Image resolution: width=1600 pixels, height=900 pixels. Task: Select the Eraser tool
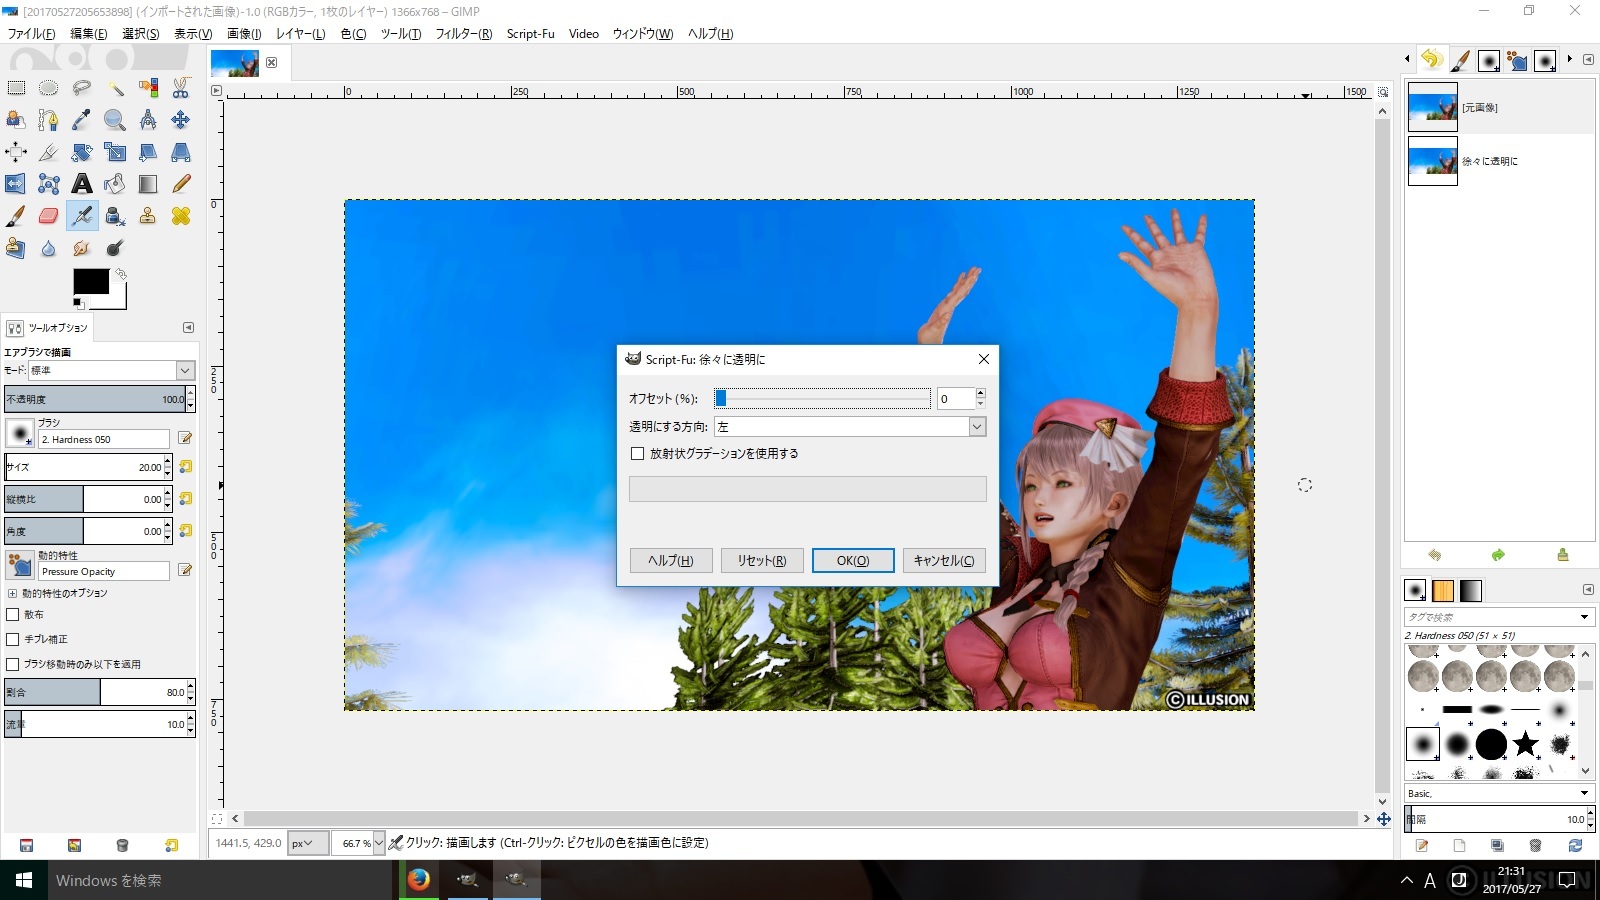coord(48,216)
